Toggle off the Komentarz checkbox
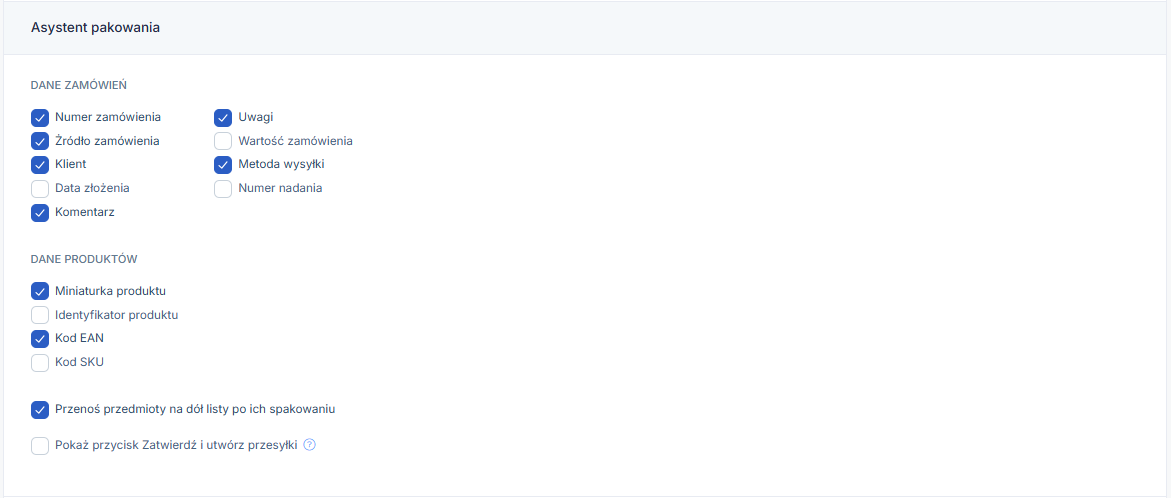 click(40, 212)
